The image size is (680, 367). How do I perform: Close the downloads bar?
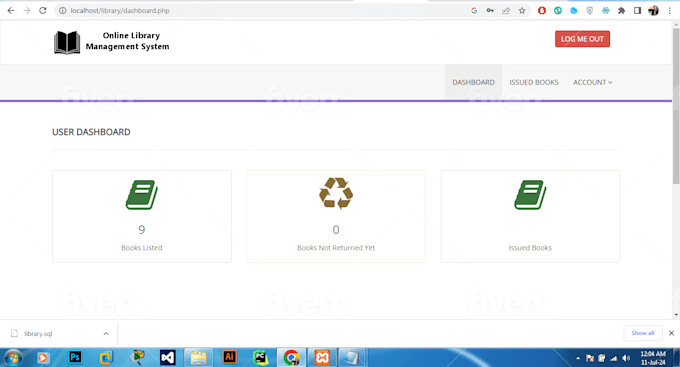(671, 333)
